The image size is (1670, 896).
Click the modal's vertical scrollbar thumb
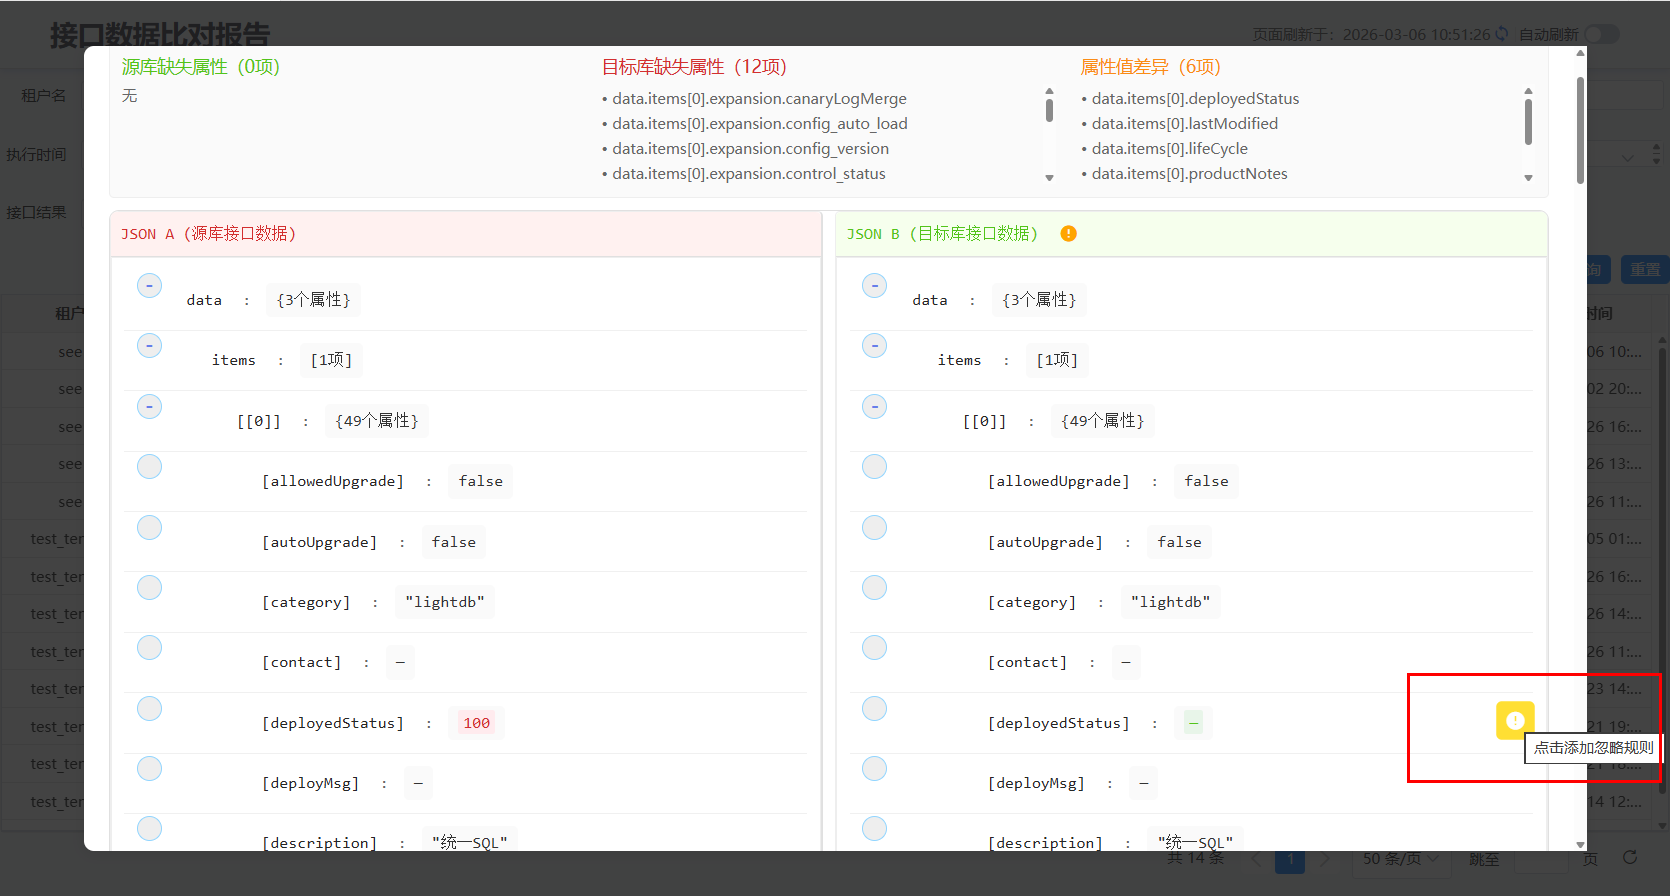coord(1580,130)
